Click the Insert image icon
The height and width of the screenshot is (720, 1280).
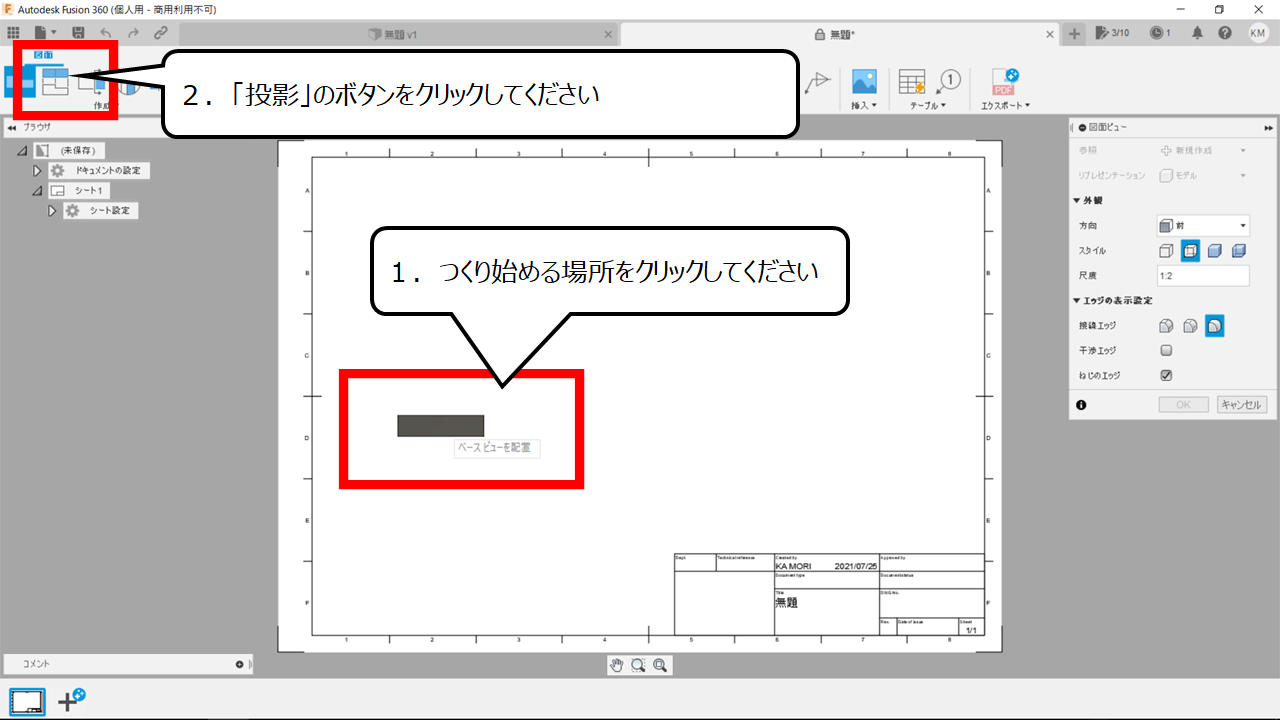coord(864,81)
